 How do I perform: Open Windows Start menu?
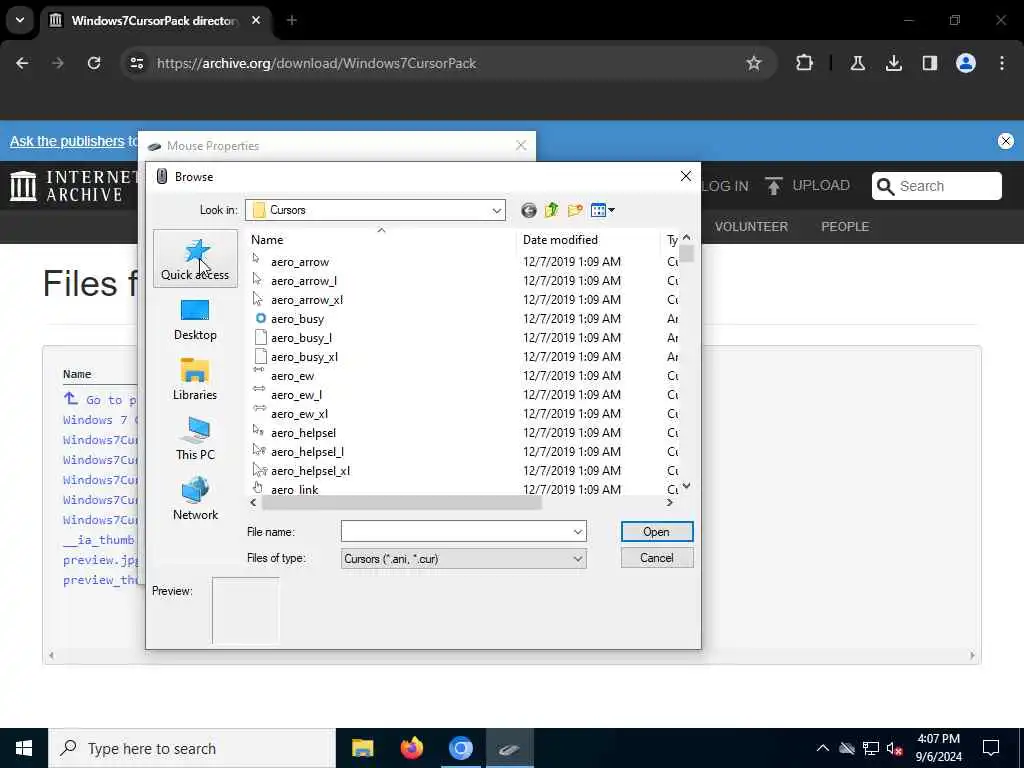[x=24, y=748]
